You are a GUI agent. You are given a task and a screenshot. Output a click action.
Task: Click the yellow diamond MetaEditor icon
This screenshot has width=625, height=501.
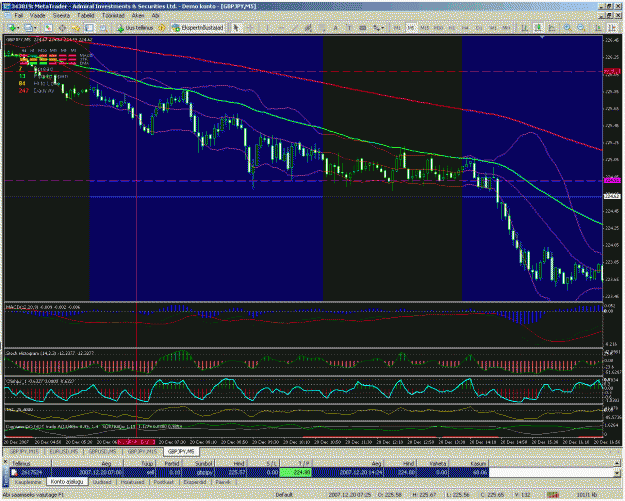[x=162, y=28]
